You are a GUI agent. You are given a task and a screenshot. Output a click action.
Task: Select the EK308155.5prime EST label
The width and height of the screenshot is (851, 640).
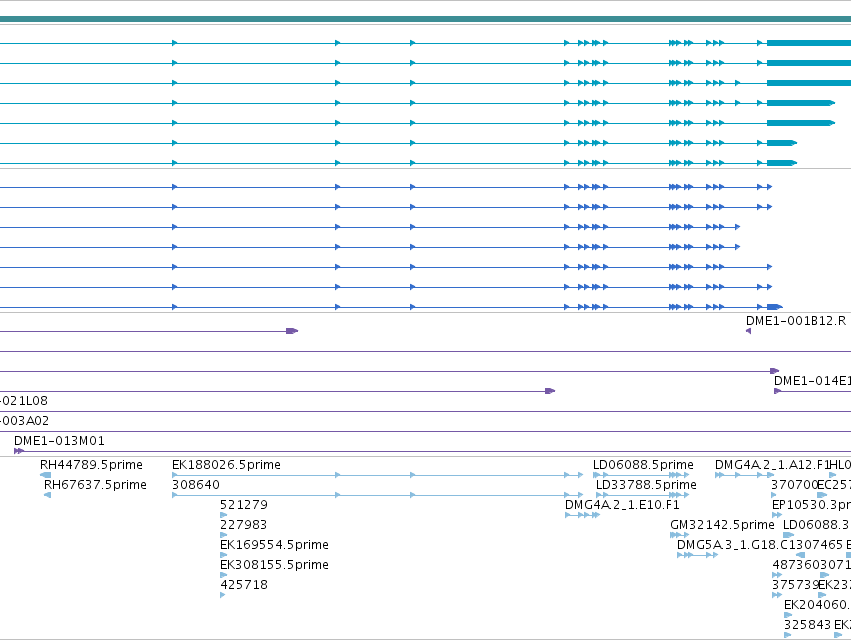coord(274,565)
